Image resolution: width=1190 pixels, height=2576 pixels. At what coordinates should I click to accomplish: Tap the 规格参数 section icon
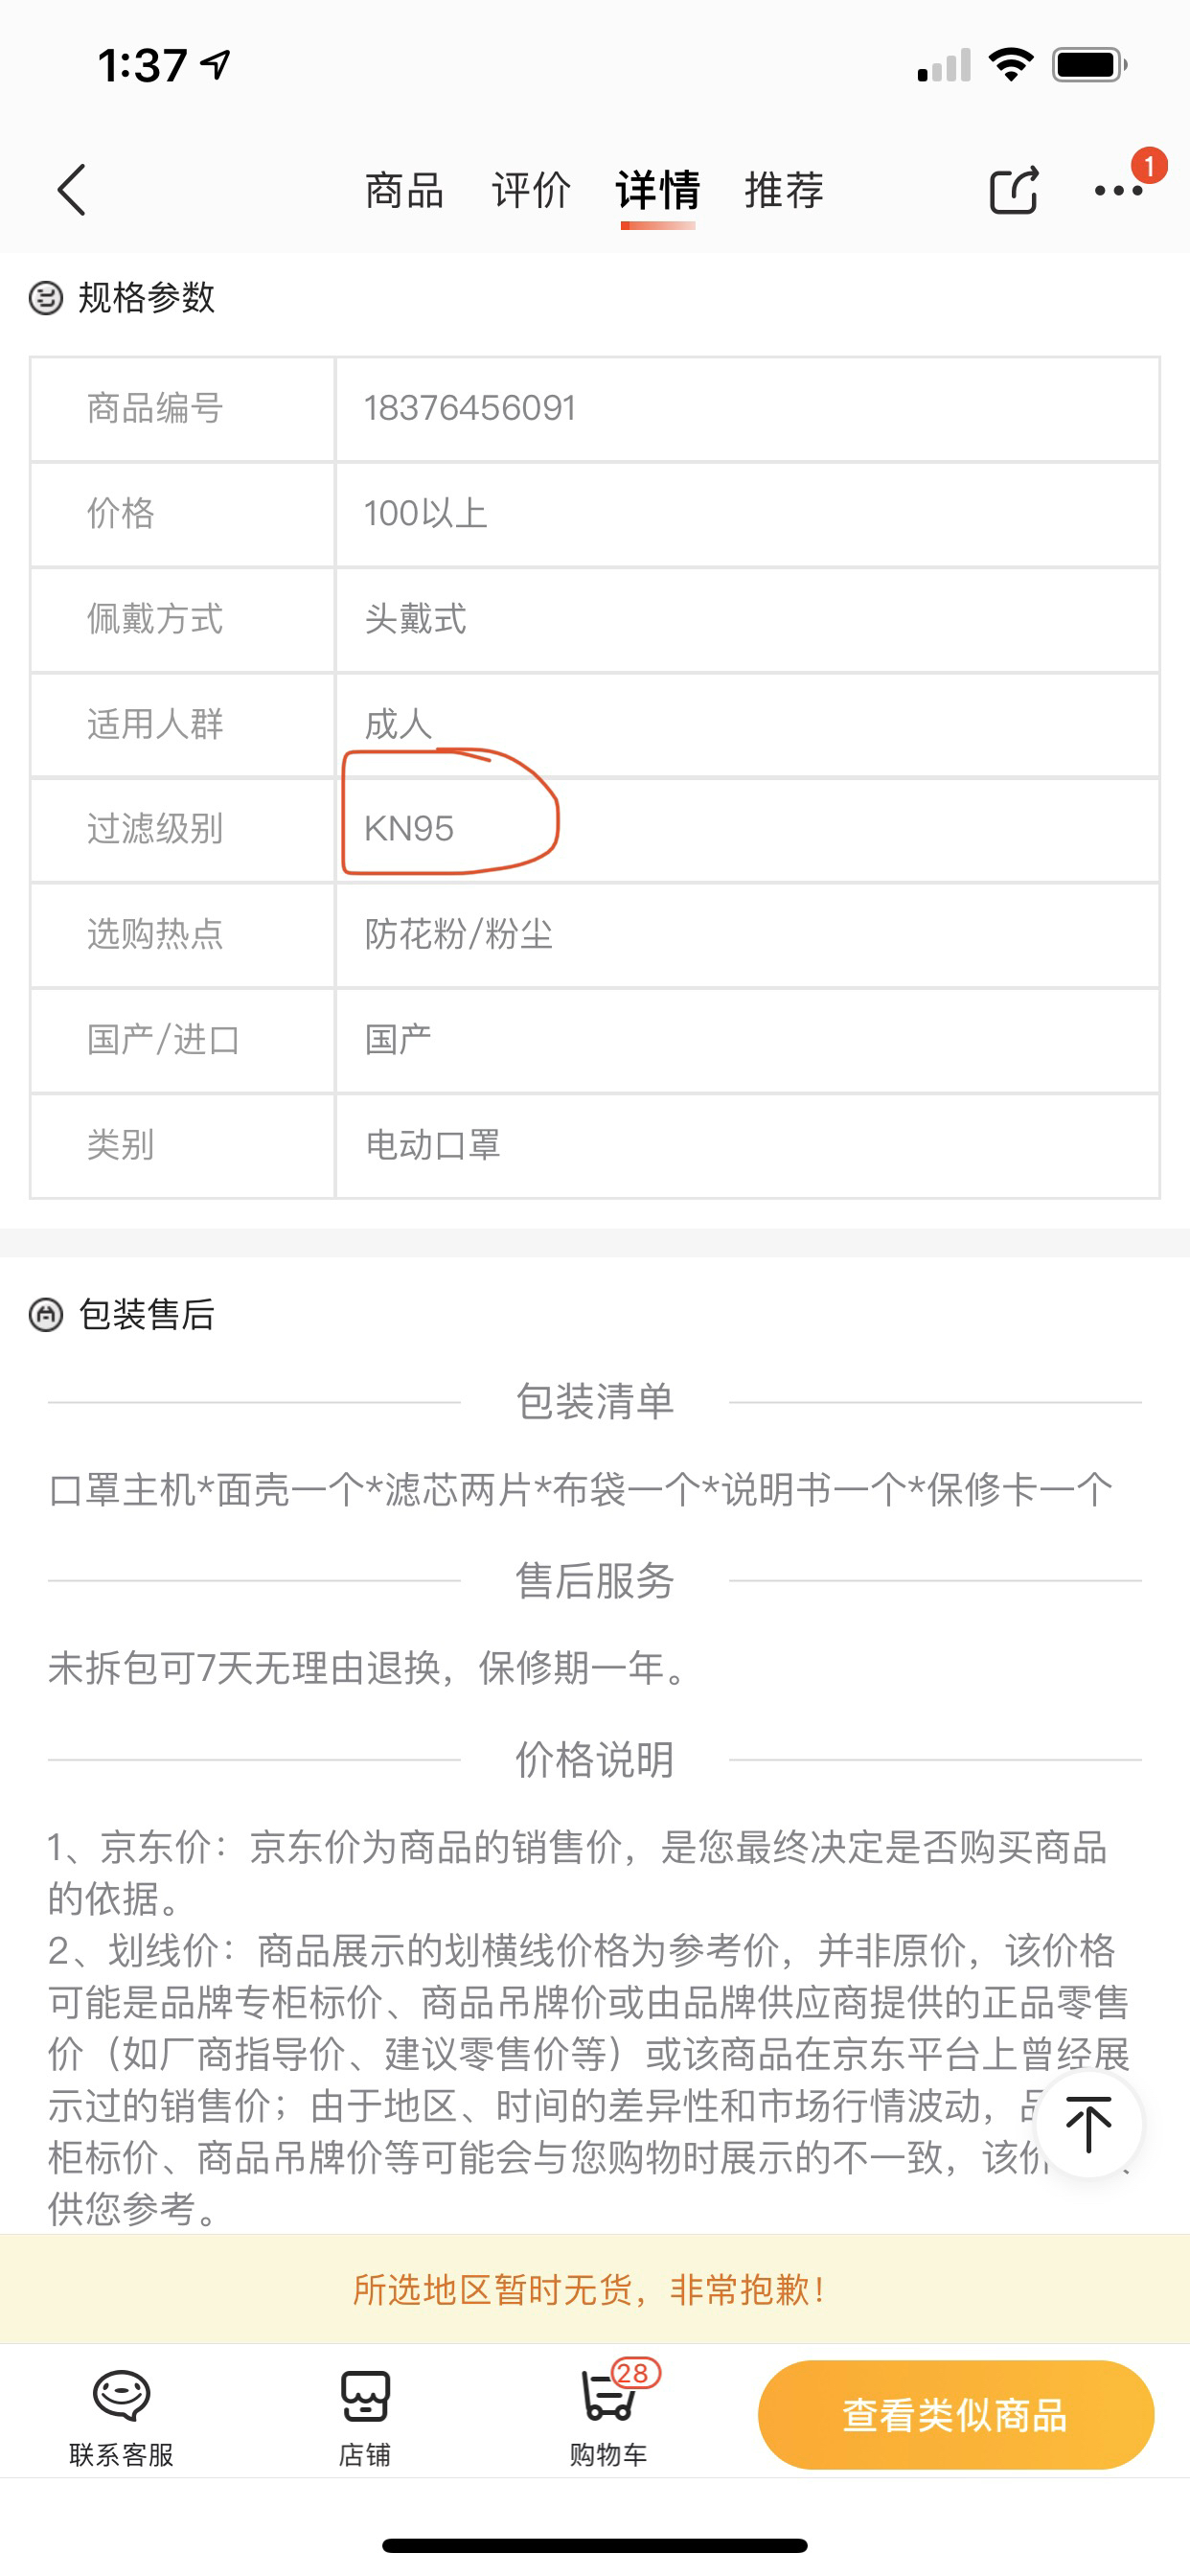click(x=46, y=298)
